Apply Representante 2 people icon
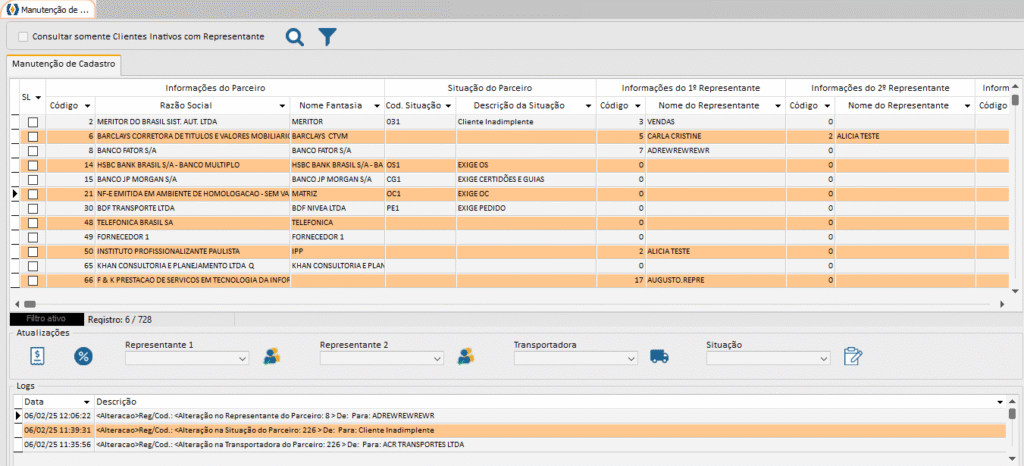Image resolution: width=1024 pixels, height=466 pixels. 466,356
